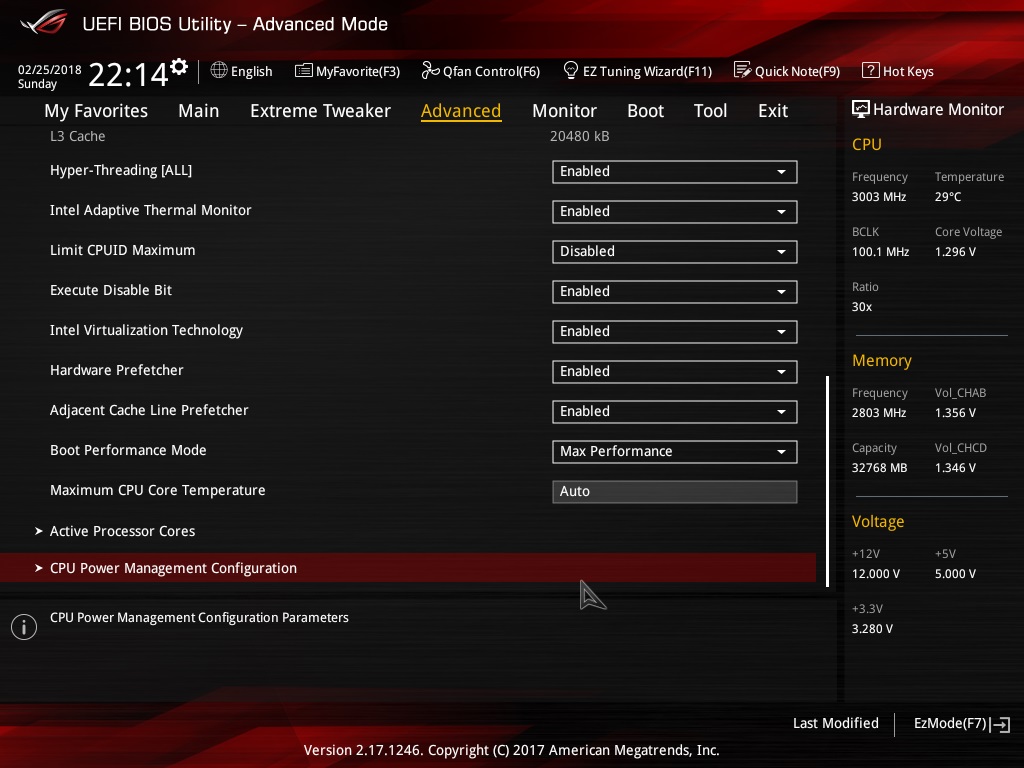Click the +3.3V 3.280 V reading
The height and width of the screenshot is (768, 1024).
[x=872, y=628]
